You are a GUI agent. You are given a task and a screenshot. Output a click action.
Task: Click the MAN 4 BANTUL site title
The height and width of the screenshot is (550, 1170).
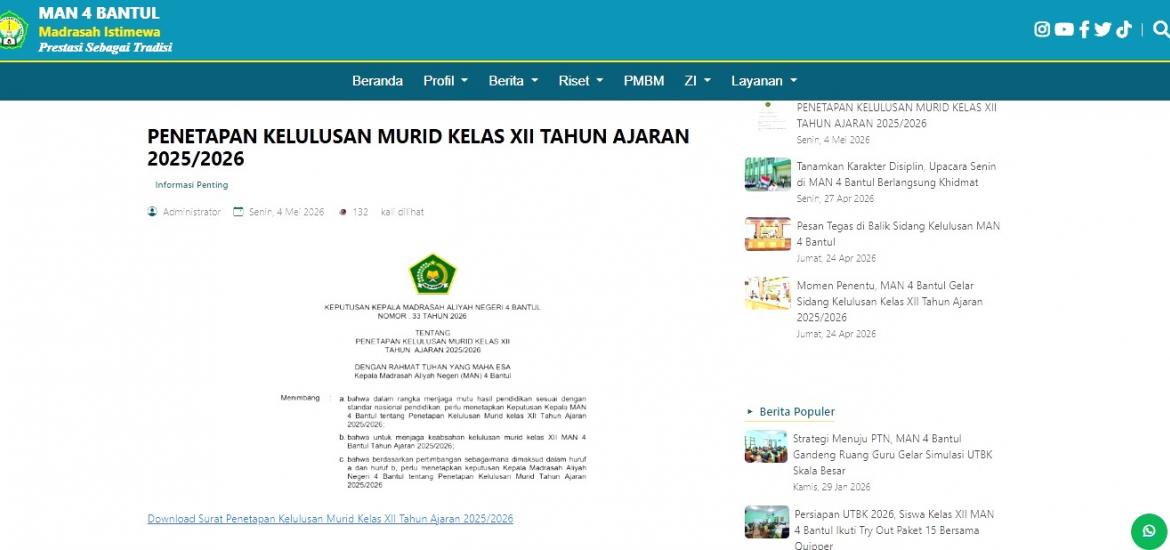tap(99, 13)
